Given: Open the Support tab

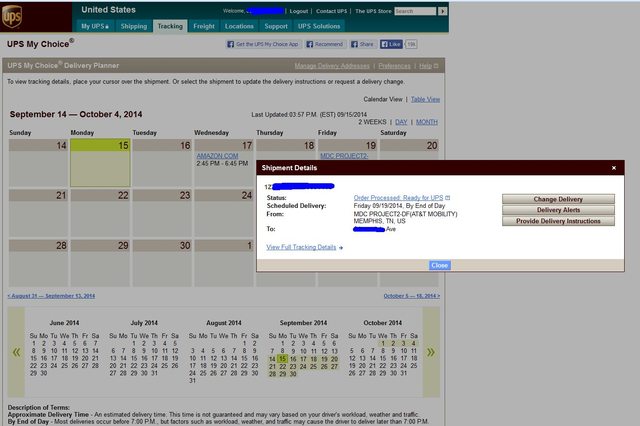Looking at the screenshot, I should tap(276, 26).
